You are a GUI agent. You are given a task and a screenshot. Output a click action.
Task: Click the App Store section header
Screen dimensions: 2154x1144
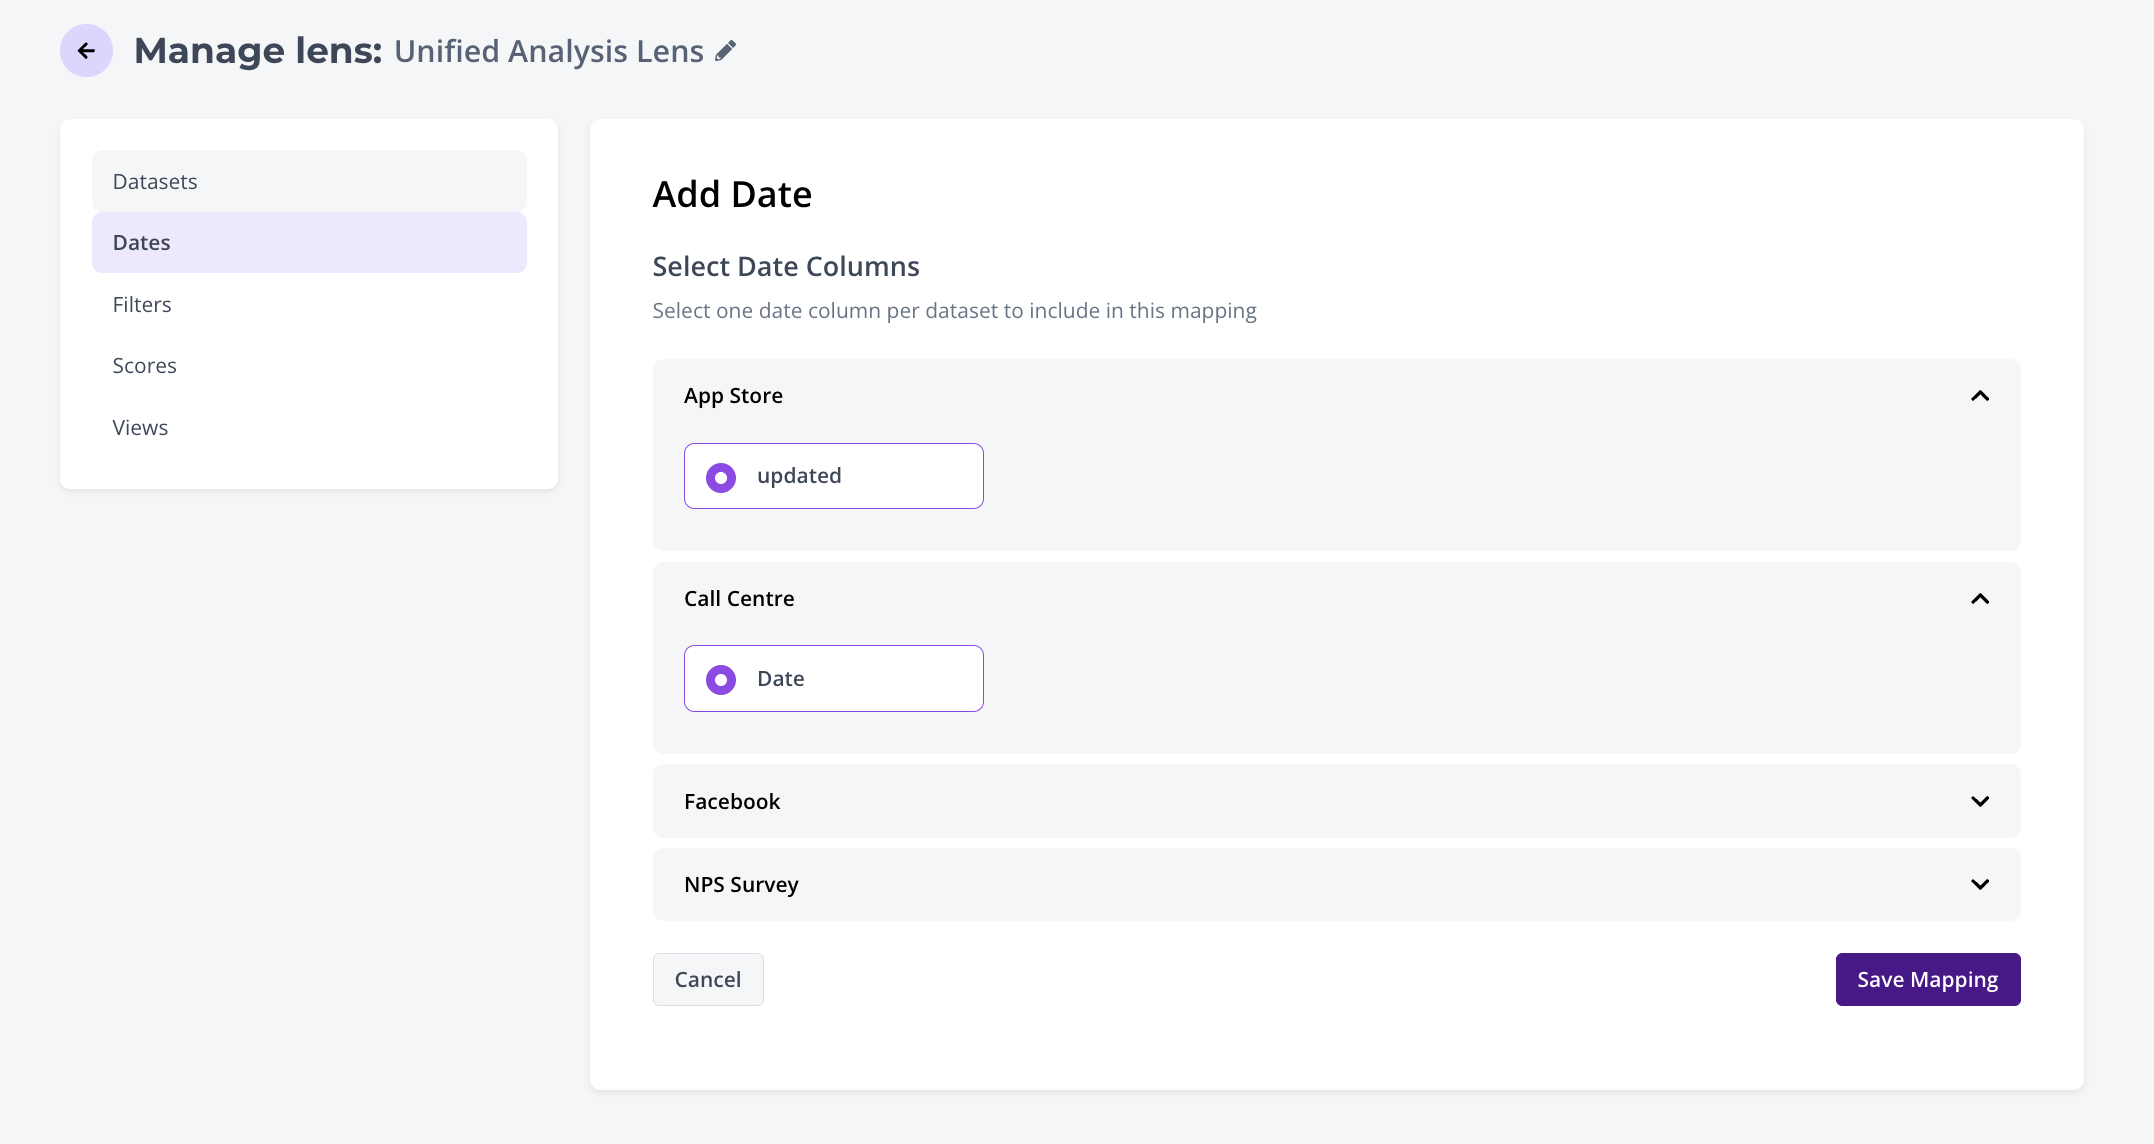[733, 396]
